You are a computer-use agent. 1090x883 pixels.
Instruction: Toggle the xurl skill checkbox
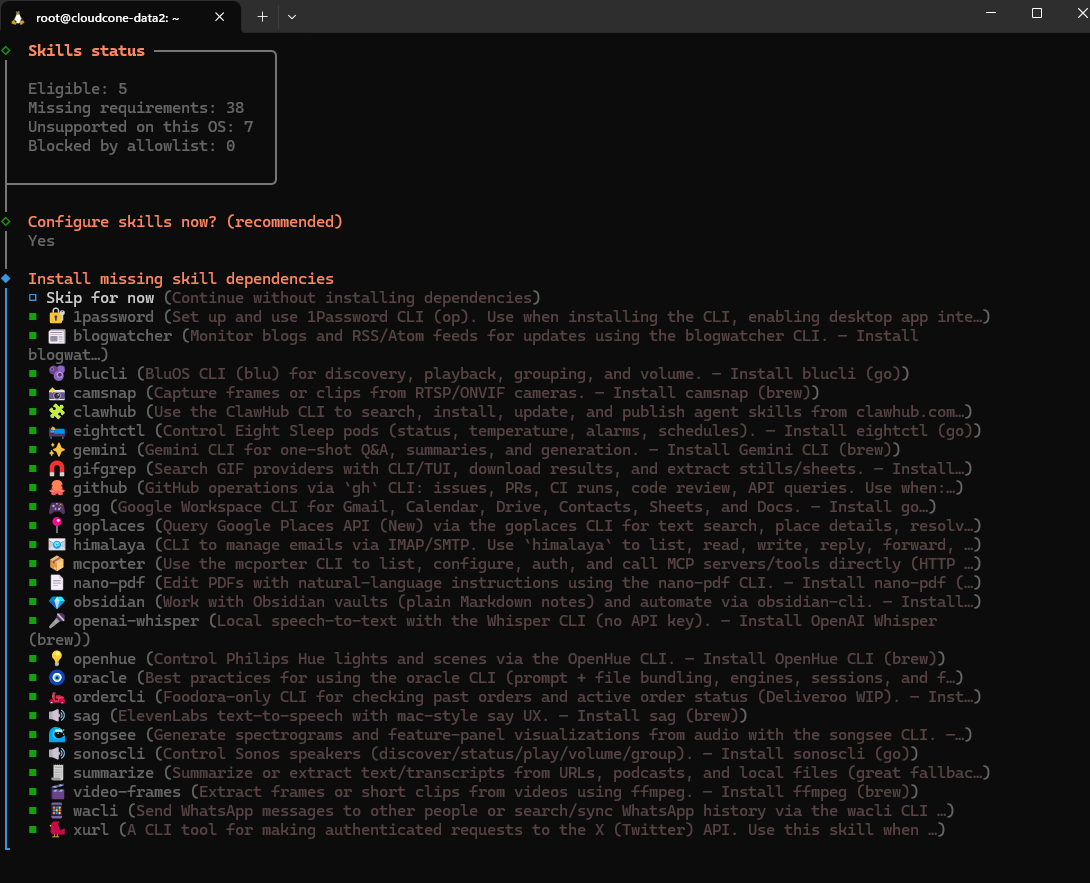[x=33, y=830]
